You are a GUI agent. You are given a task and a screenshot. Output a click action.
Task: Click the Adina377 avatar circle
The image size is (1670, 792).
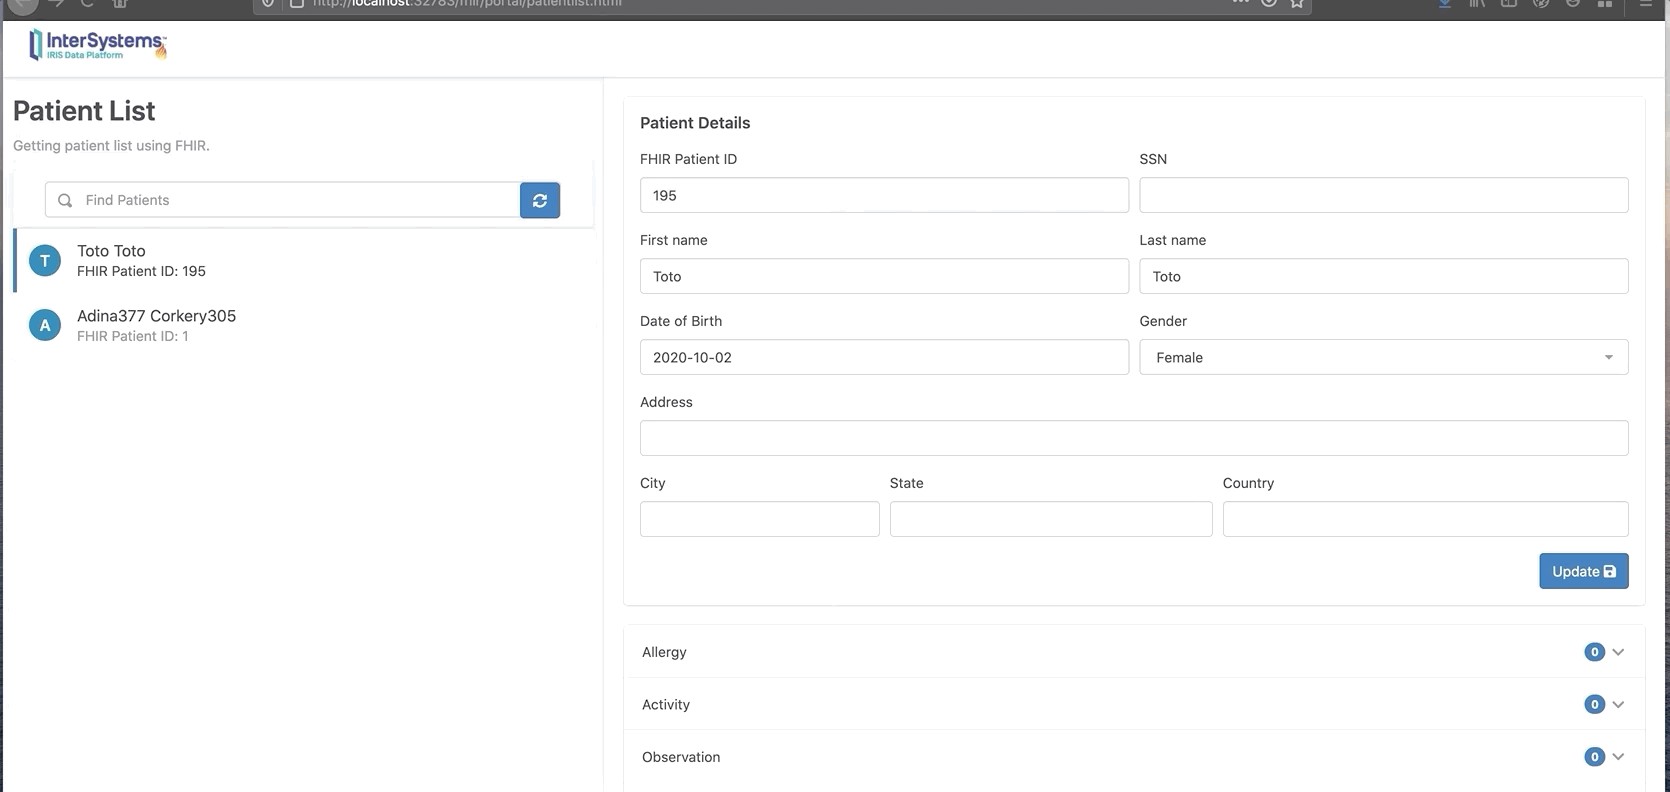pos(44,325)
